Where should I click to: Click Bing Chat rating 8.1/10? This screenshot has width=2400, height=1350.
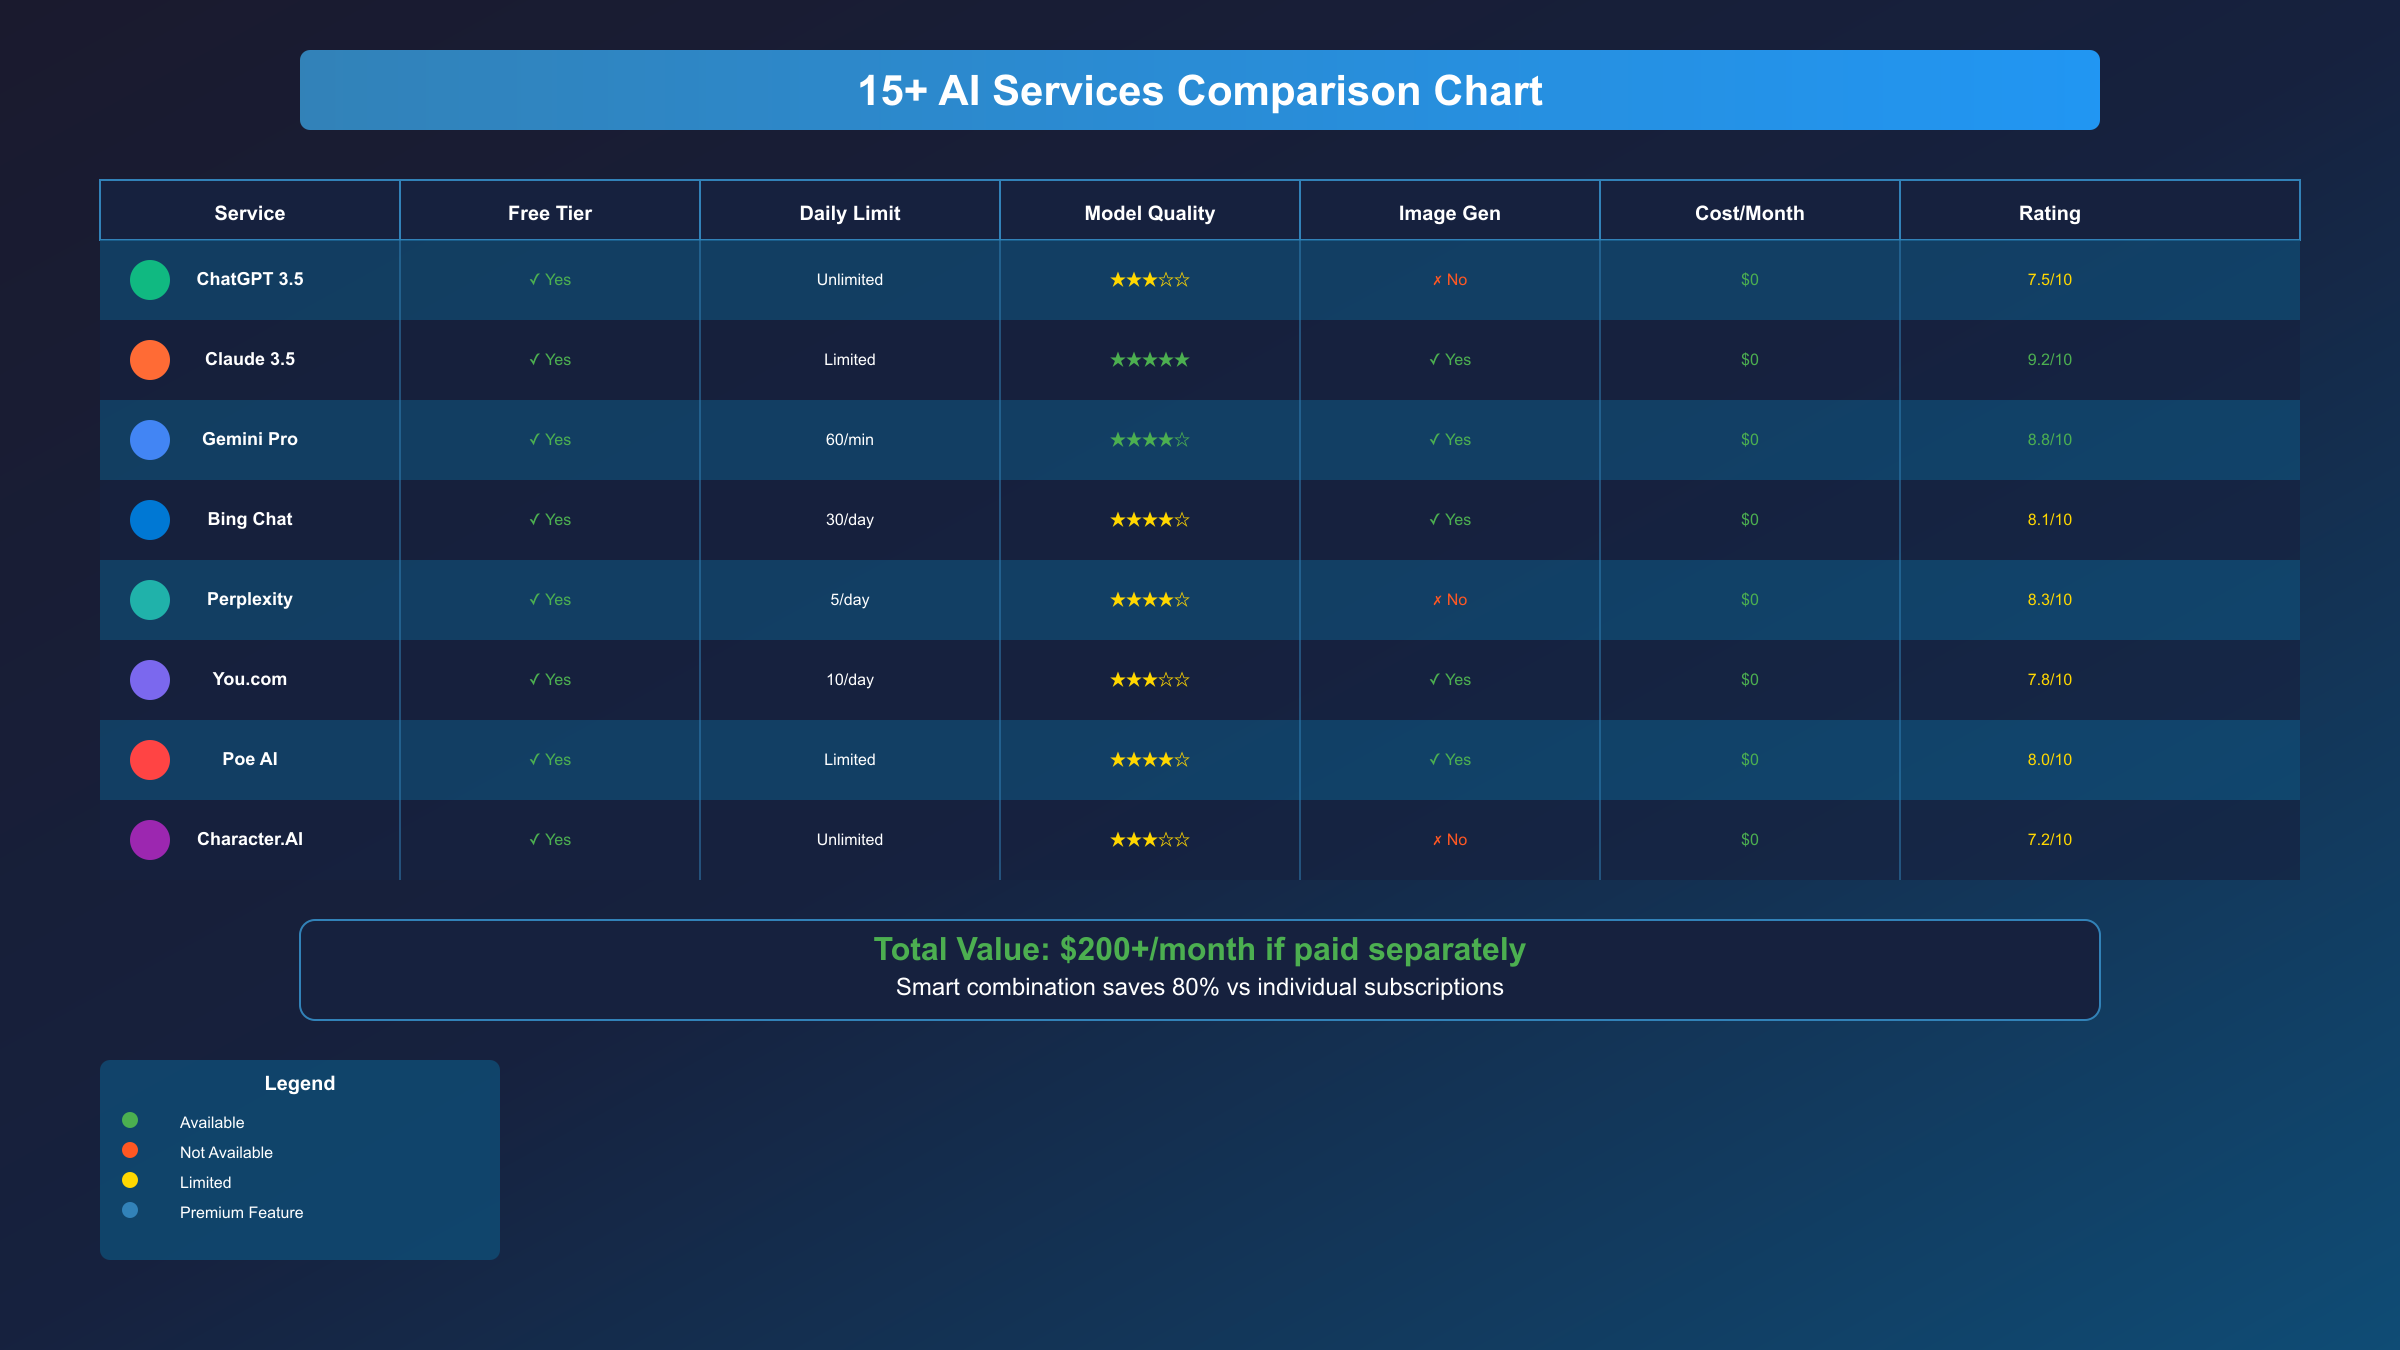click(x=2050, y=520)
